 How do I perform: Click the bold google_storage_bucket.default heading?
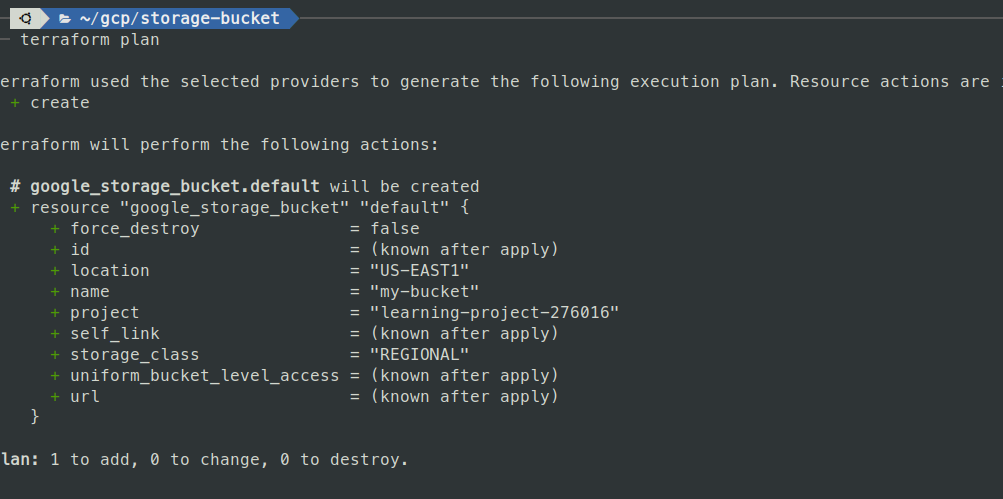(175, 187)
